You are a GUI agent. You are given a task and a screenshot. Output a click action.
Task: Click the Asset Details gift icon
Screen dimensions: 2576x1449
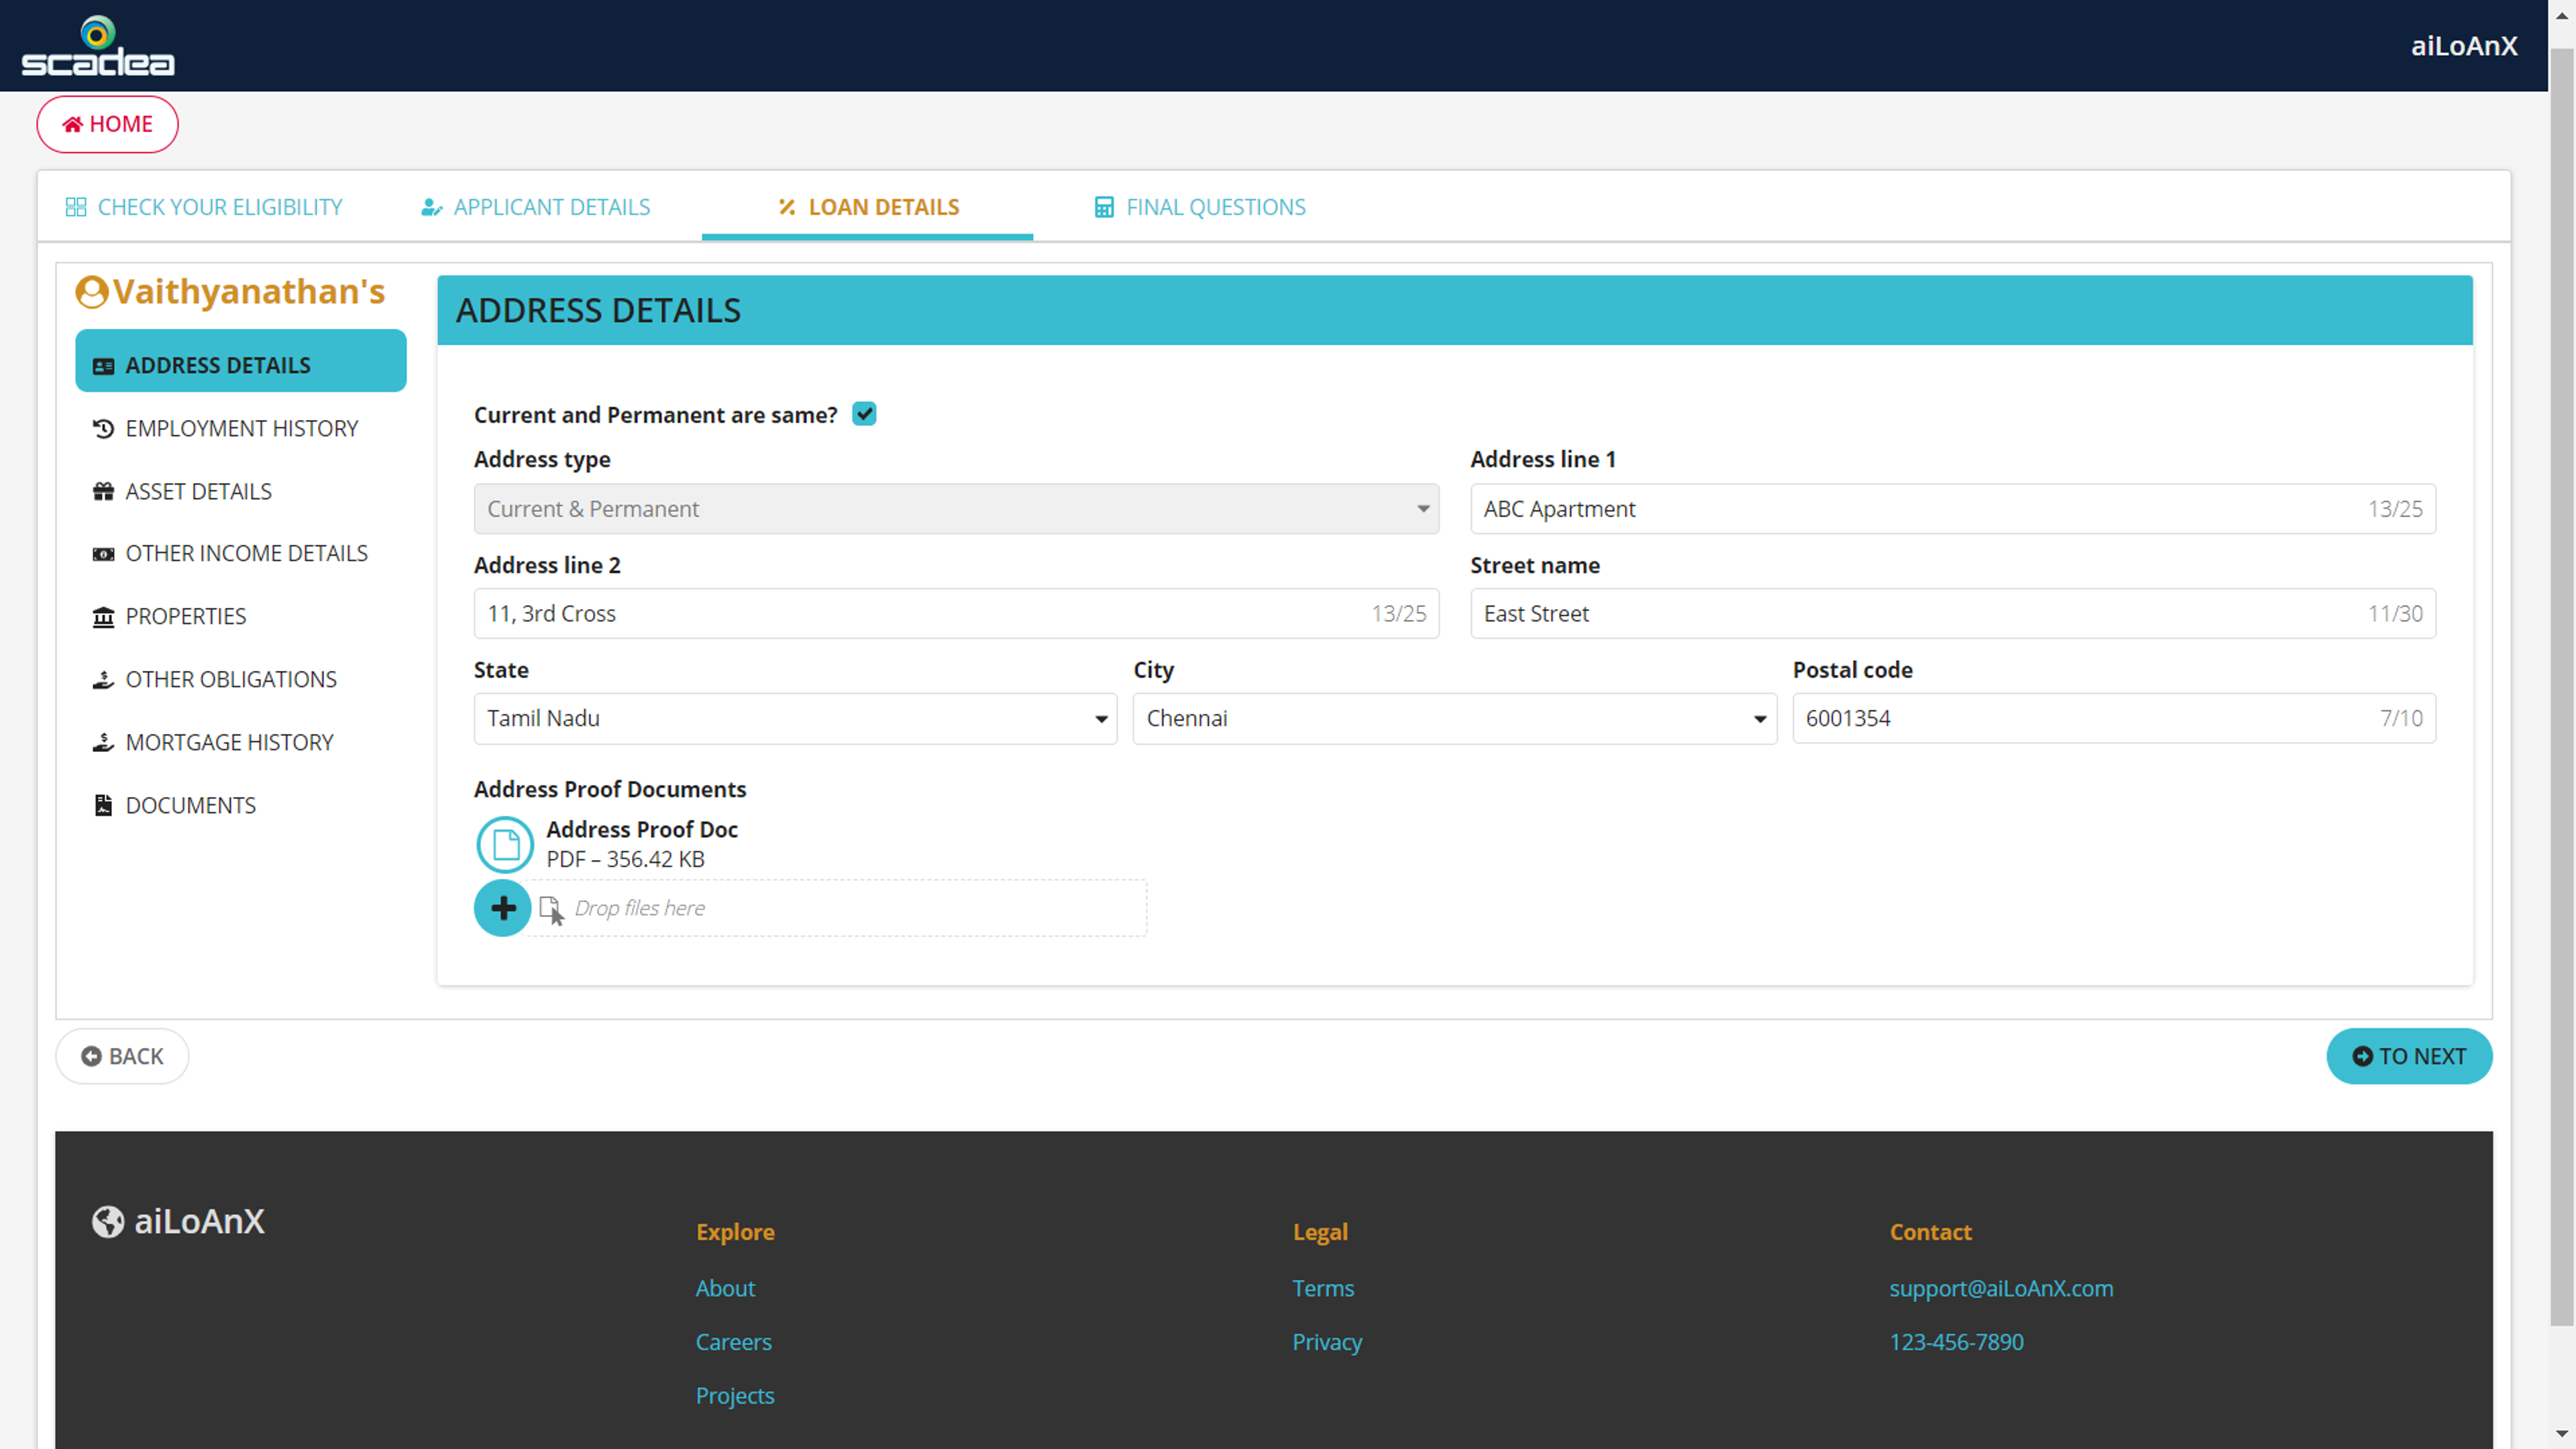click(x=103, y=491)
